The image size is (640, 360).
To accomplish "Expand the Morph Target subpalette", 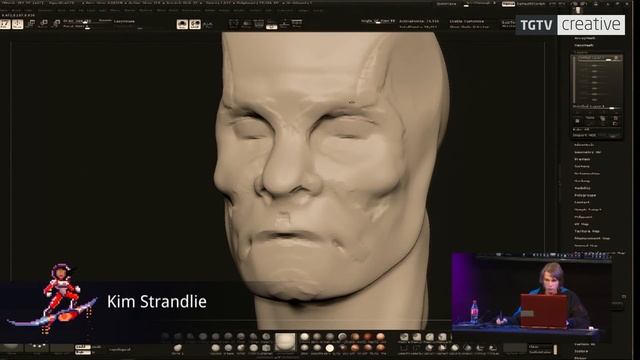I will pyautogui.click(x=588, y=210).
